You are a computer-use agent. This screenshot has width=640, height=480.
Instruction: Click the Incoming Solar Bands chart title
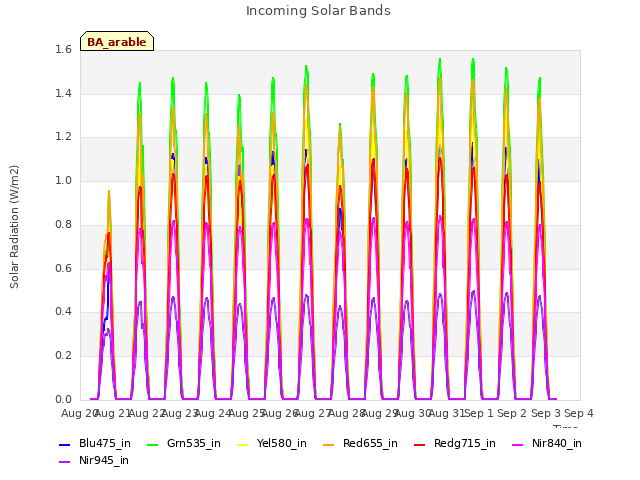318,11
